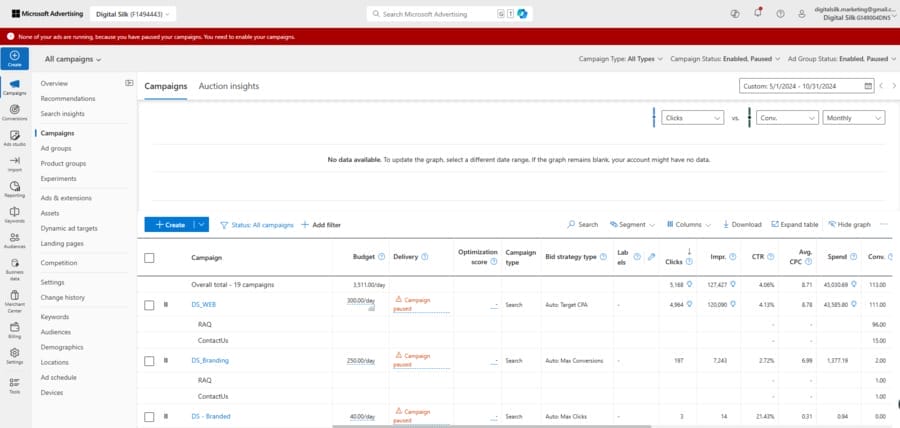Screen dimensions: 900x428
Task: Click the DS_Branding campaign link
Action: click(210, 360)
